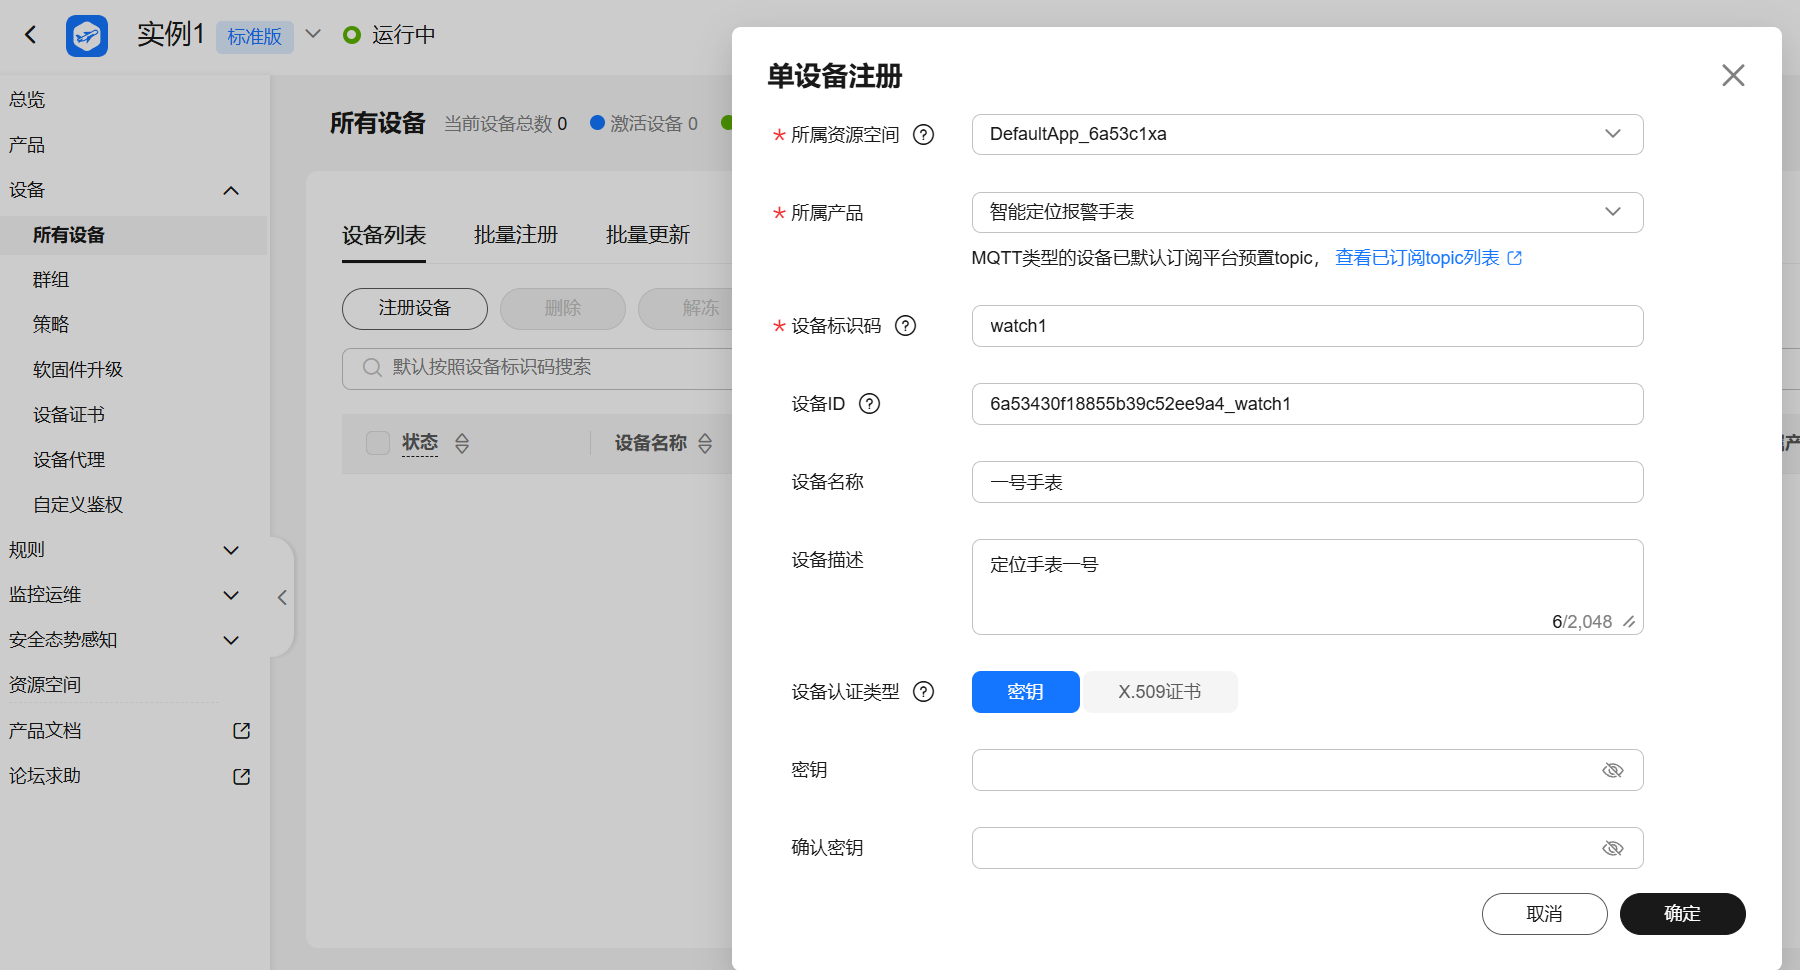1800x970 pixels.
Task: Switch to 批量更新 tab
Action: click(x=648, y=236)
